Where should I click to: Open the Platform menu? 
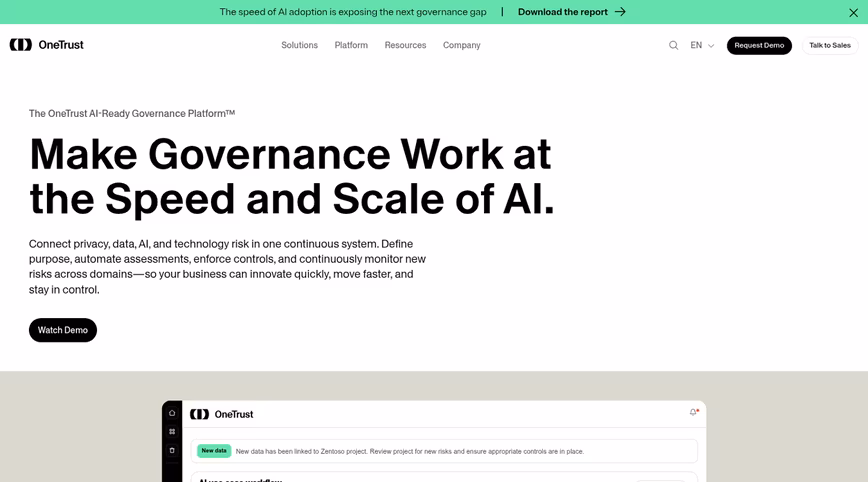click(351, 45)
